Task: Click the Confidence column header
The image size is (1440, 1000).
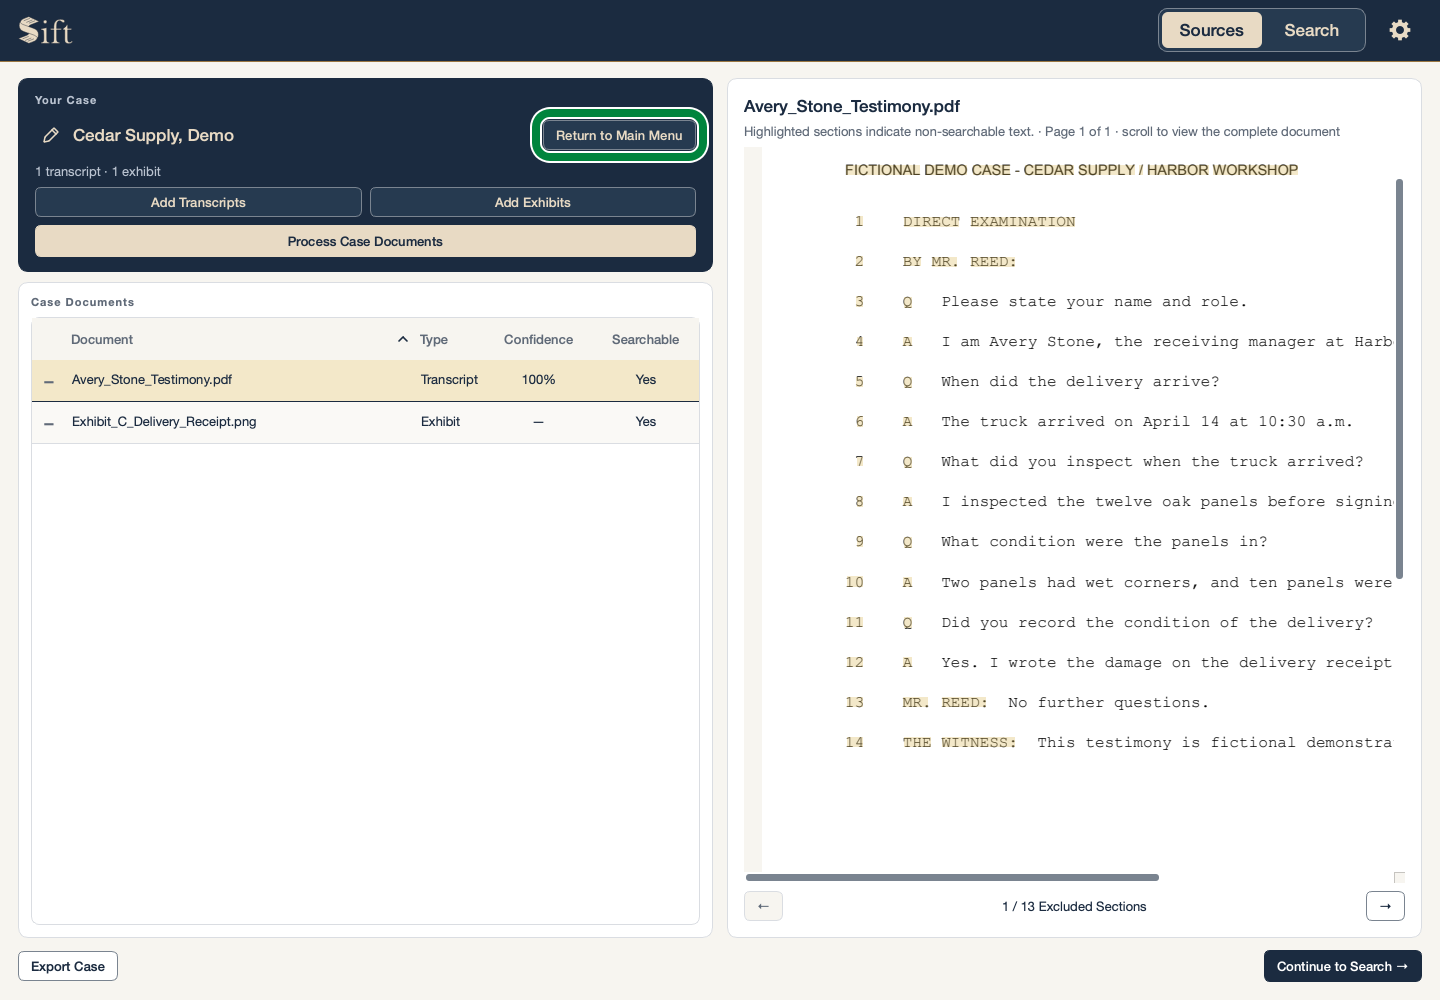Action: (x=538, y=340)
